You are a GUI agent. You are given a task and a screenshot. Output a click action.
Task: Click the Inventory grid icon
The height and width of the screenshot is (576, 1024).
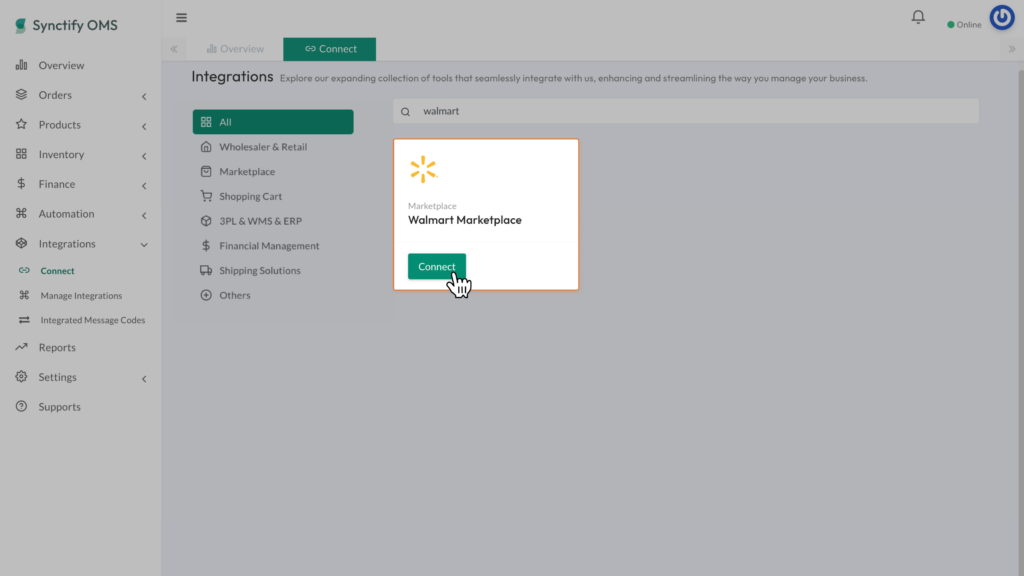[22, 154]
